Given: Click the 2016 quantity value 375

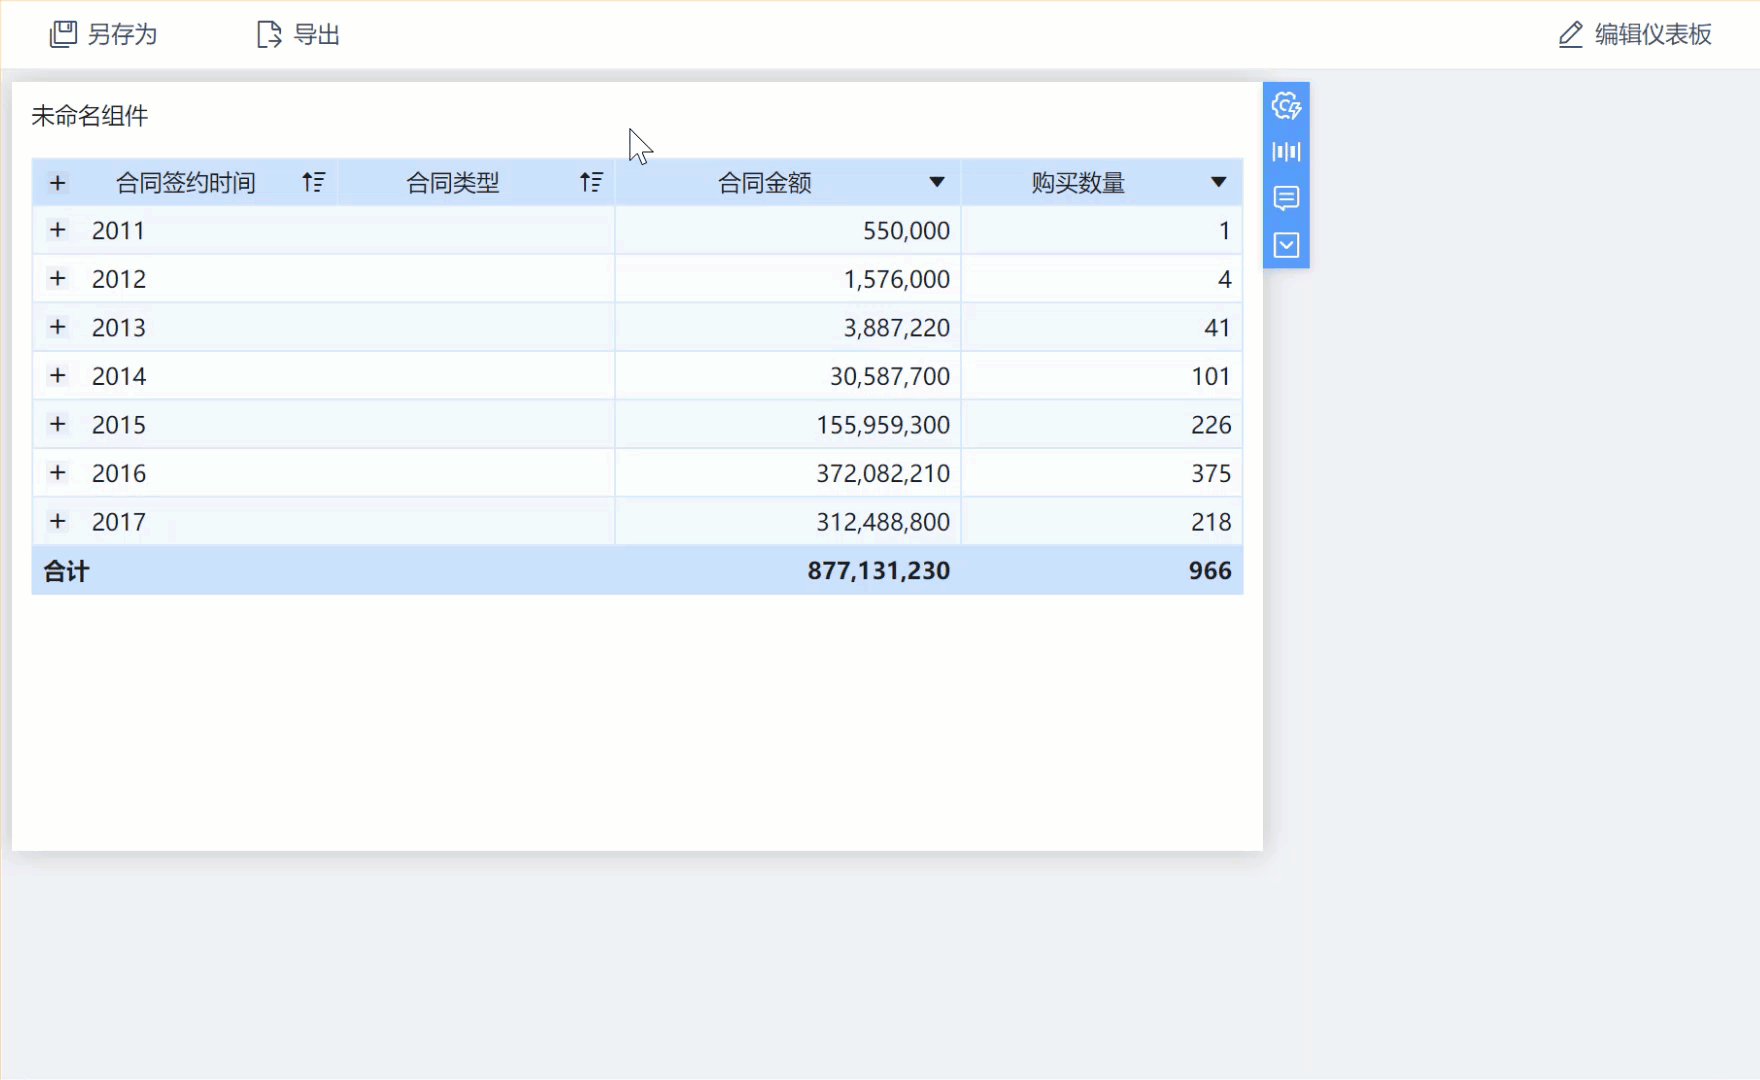Looking at the screenshot, I should [1211, 473].
